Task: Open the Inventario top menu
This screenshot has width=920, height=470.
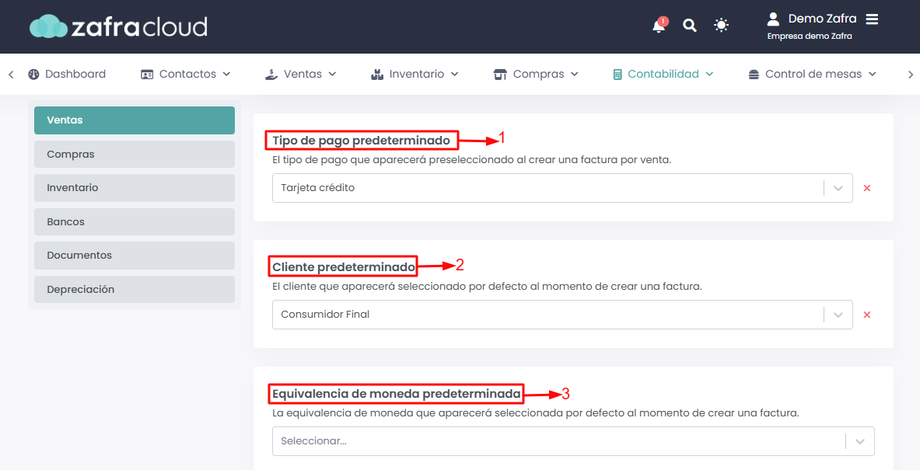Action: [414, 75]
